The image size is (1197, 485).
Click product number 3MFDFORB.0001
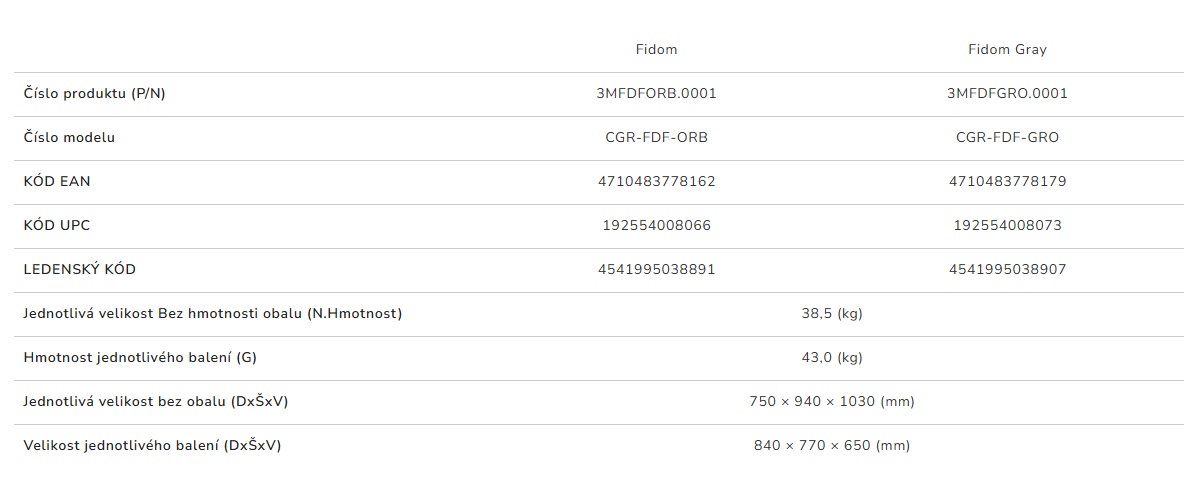(x=656, y=94)
